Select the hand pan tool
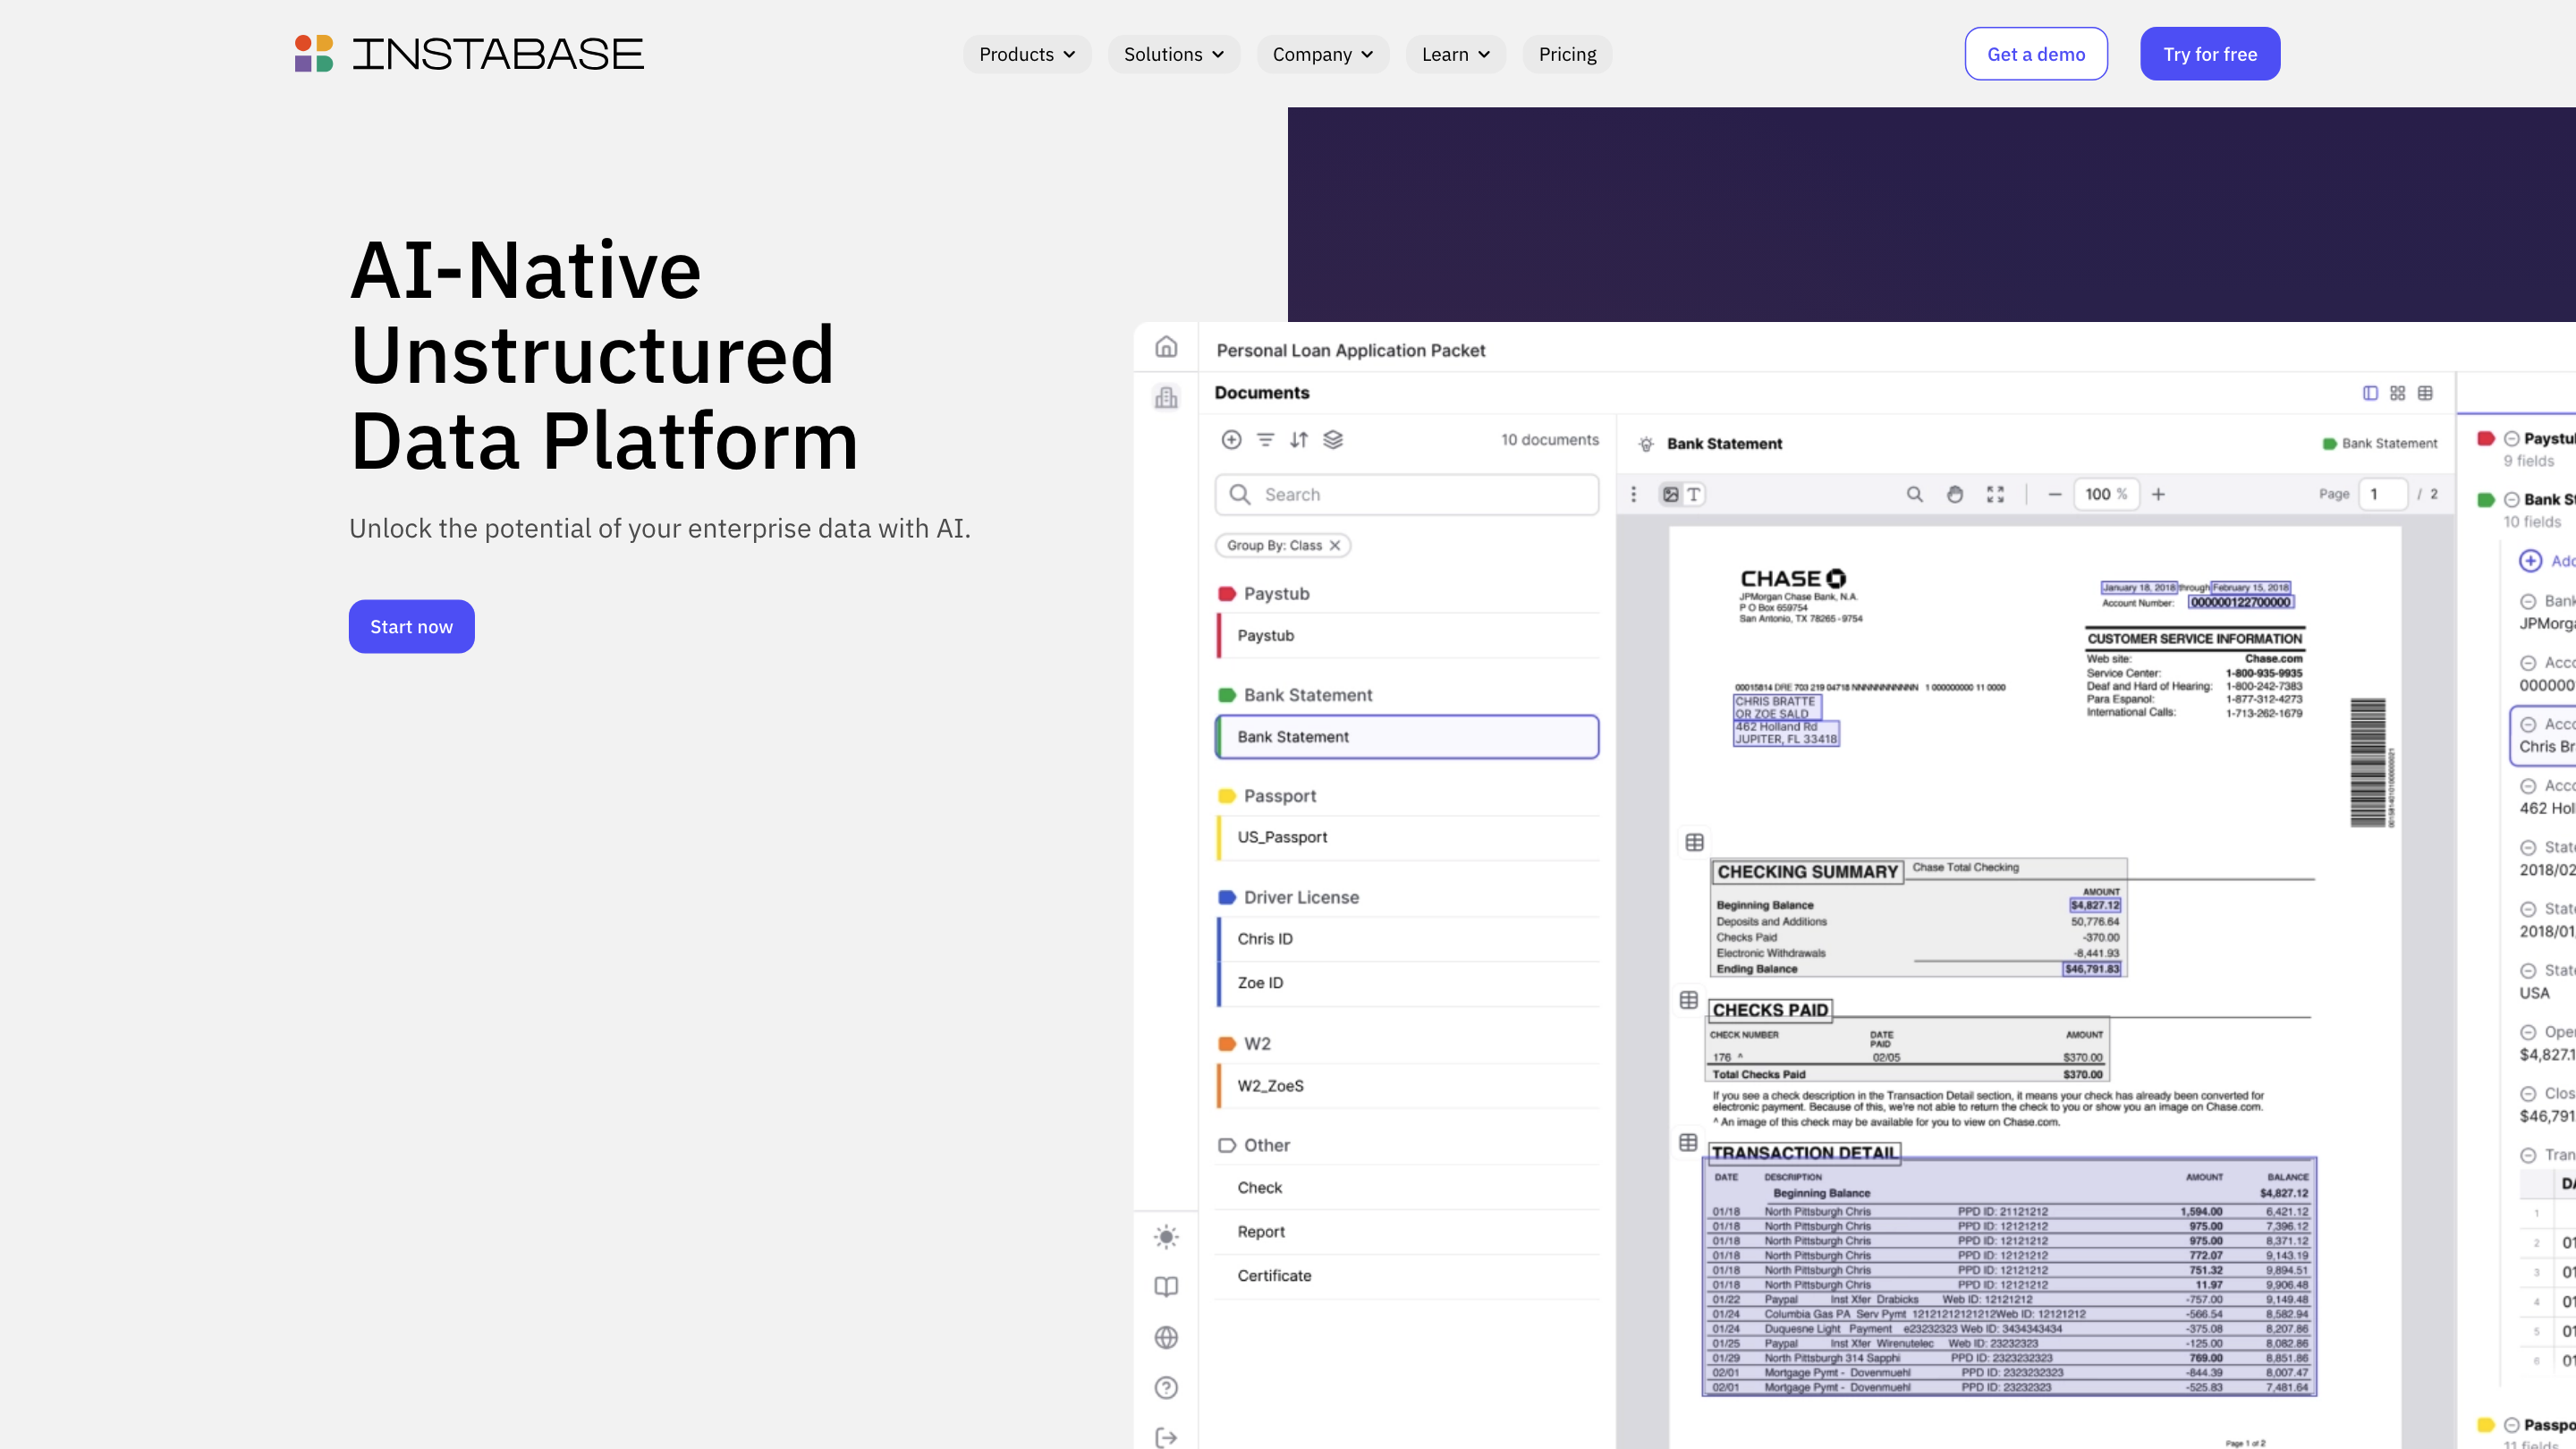2576x1449 pixels. tap(1954, 494)
